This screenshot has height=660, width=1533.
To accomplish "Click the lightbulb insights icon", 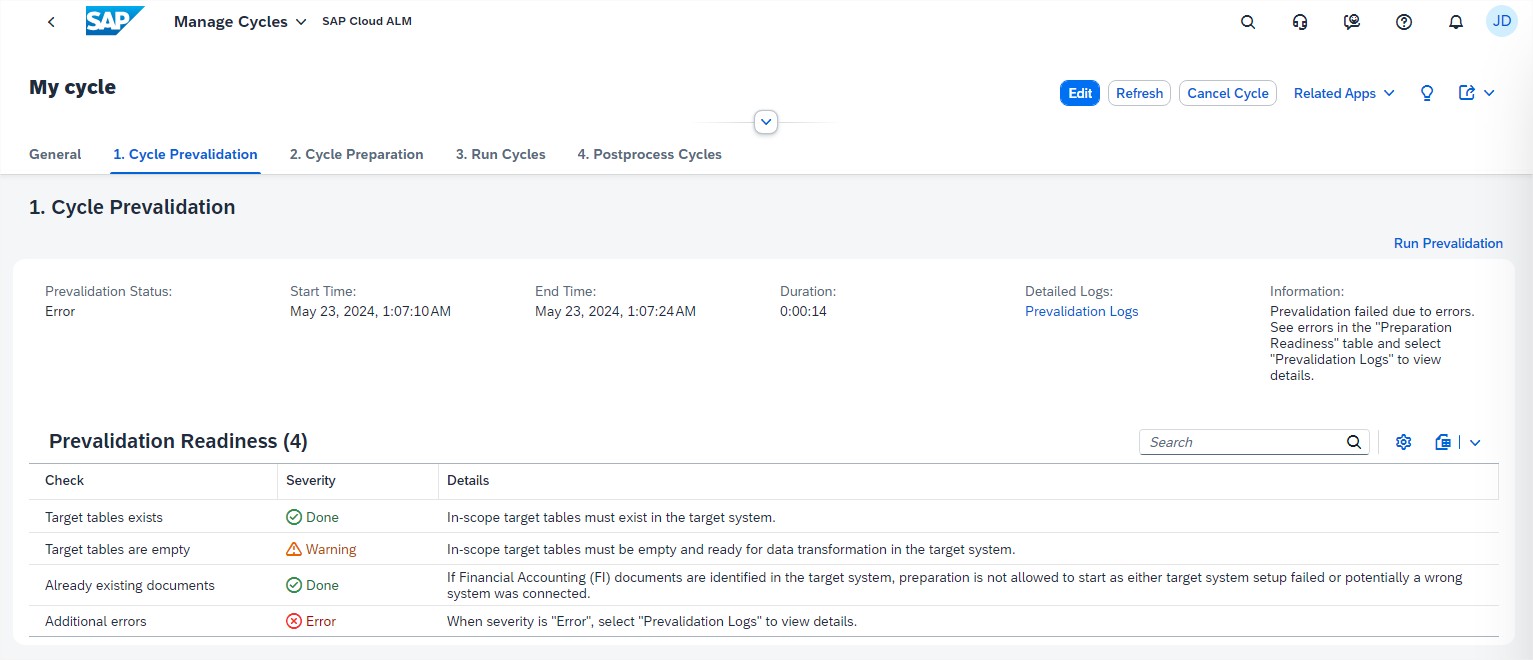I will (x=1427, y=93).
